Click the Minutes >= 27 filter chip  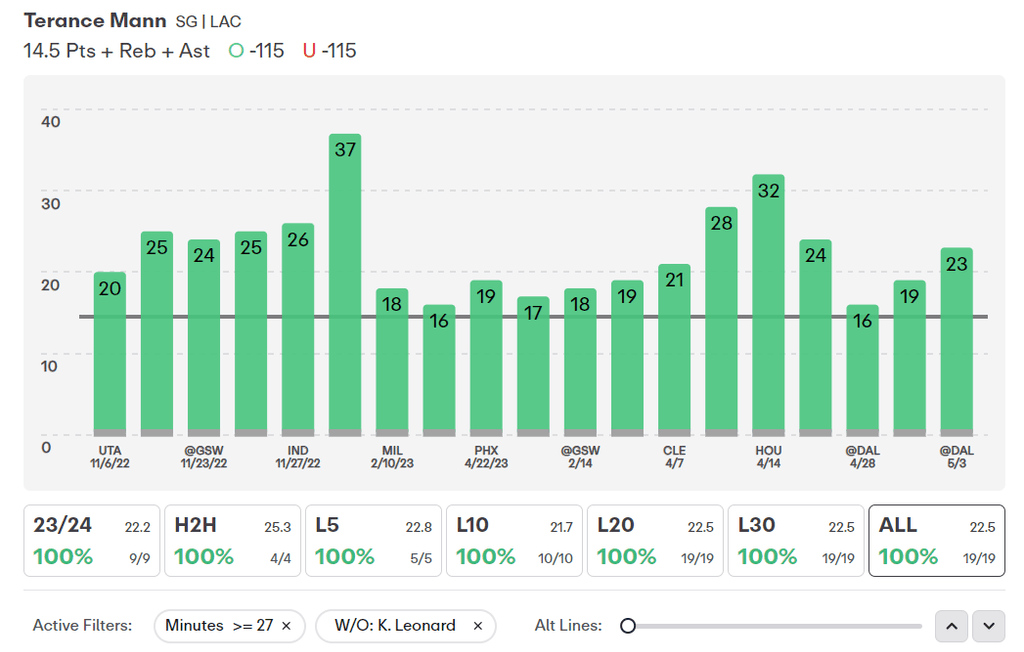[x=229, y=626]
